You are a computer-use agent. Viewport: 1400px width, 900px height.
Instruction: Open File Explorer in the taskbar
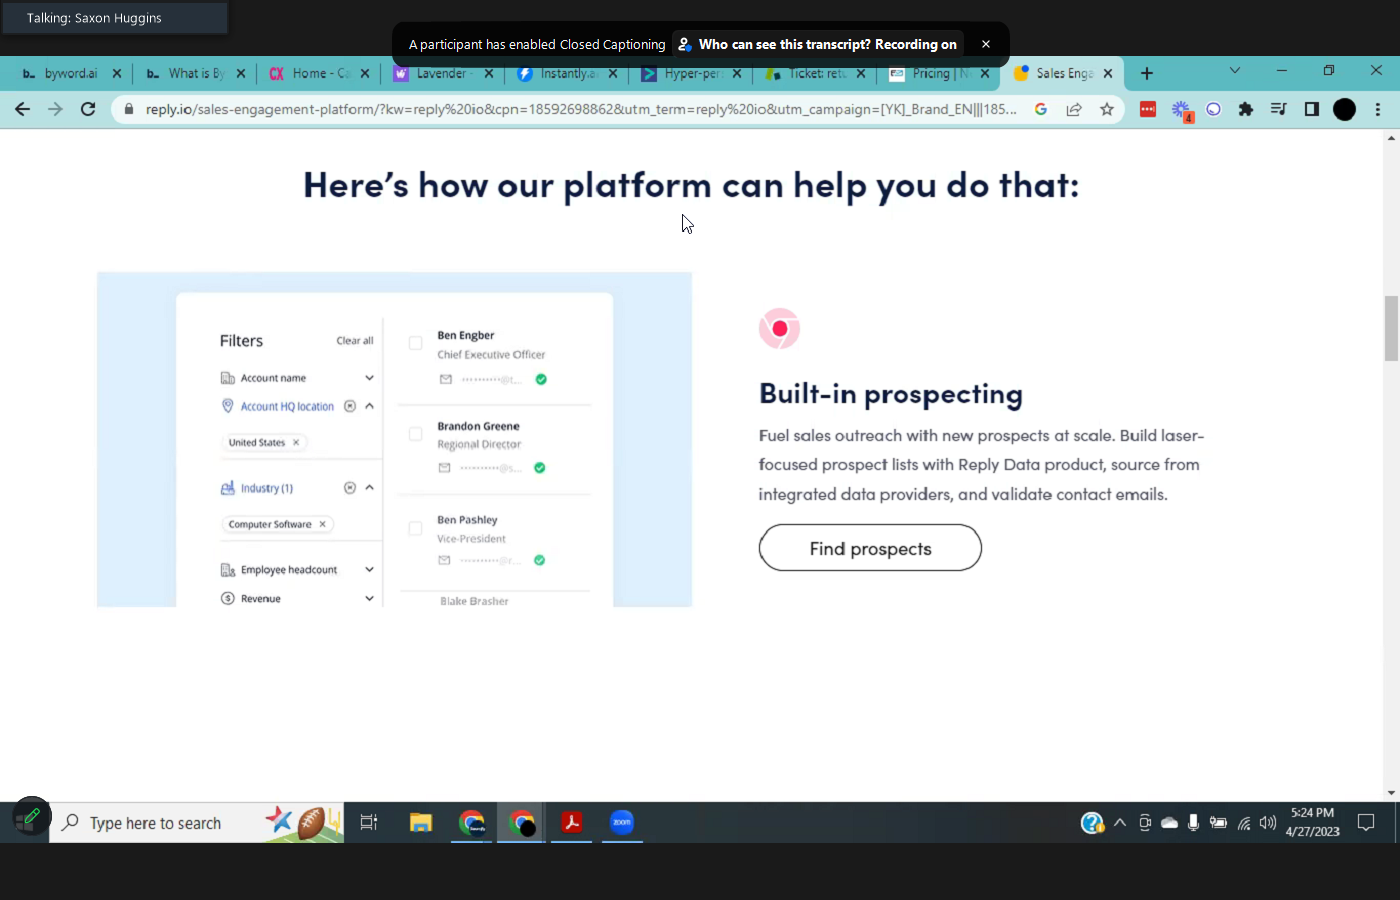420,822
